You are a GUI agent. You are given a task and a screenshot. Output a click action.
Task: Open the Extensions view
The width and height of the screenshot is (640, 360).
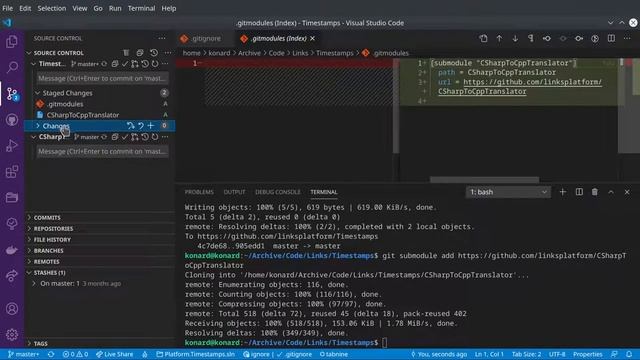tap(12, 172)
